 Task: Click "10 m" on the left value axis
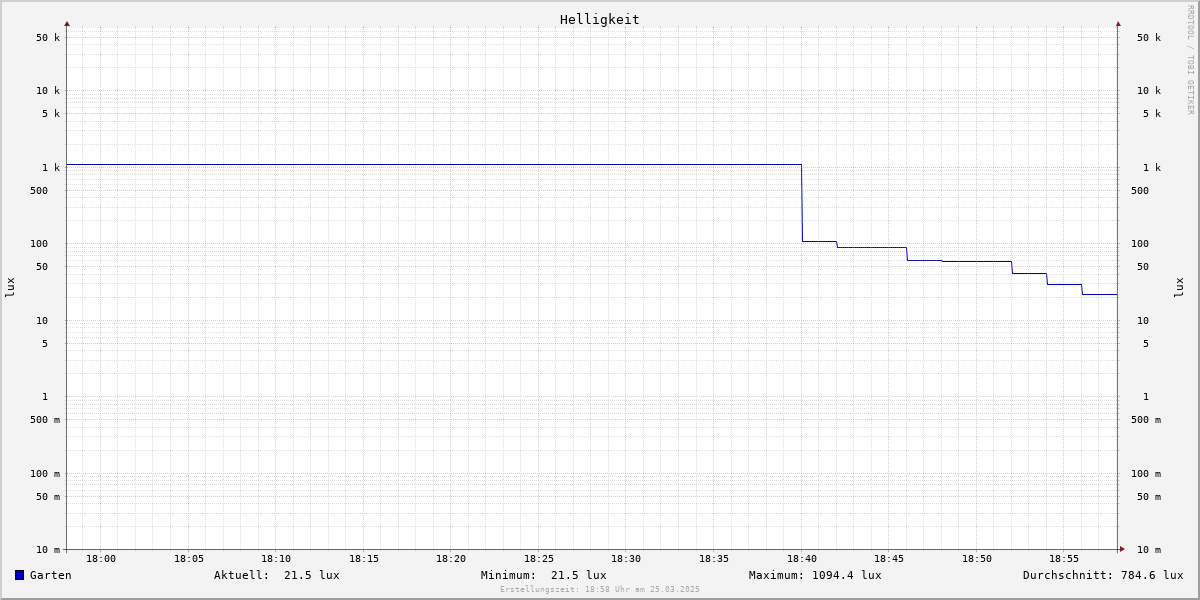[48, 550]
